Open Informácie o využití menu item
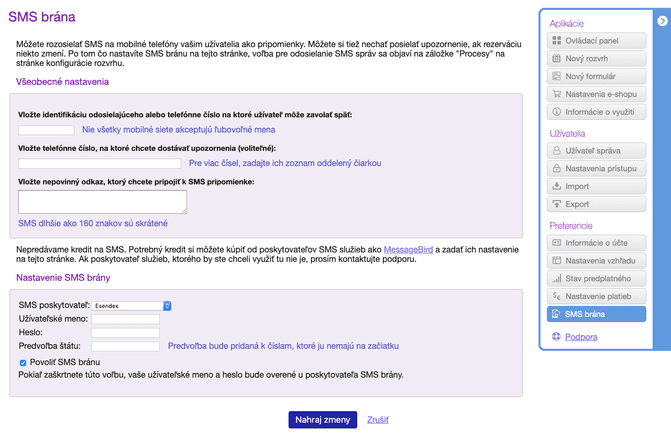 click(596, 112)
